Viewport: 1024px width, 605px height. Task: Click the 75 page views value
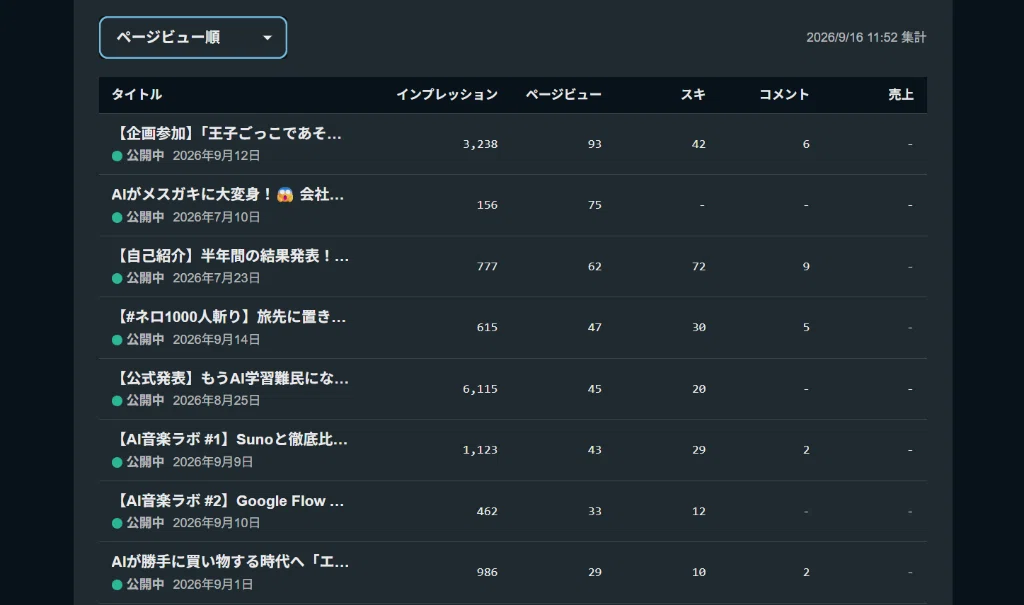594,205
